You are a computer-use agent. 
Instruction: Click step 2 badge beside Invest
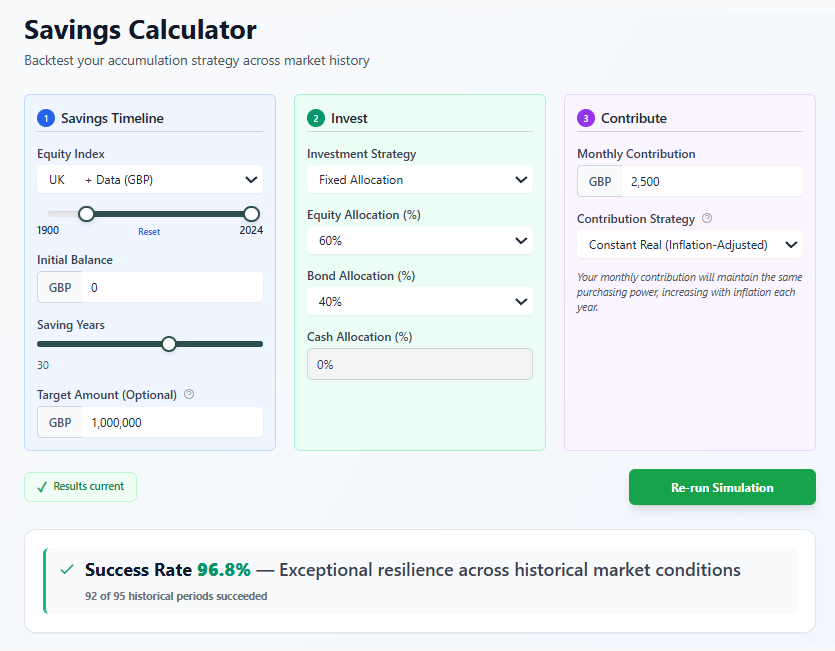(316, 118)
